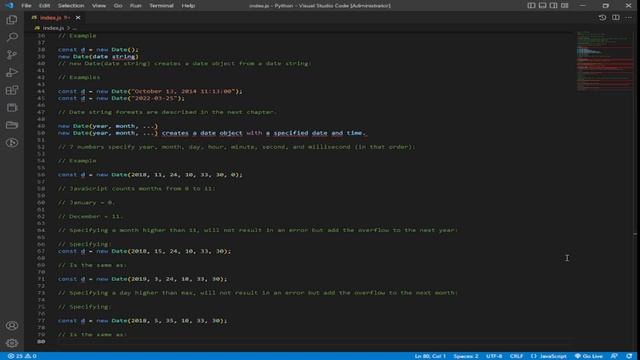The height and width of the screenshot is (360, 640).
Task: Open the View menu
Action: (x=98, y=5)
